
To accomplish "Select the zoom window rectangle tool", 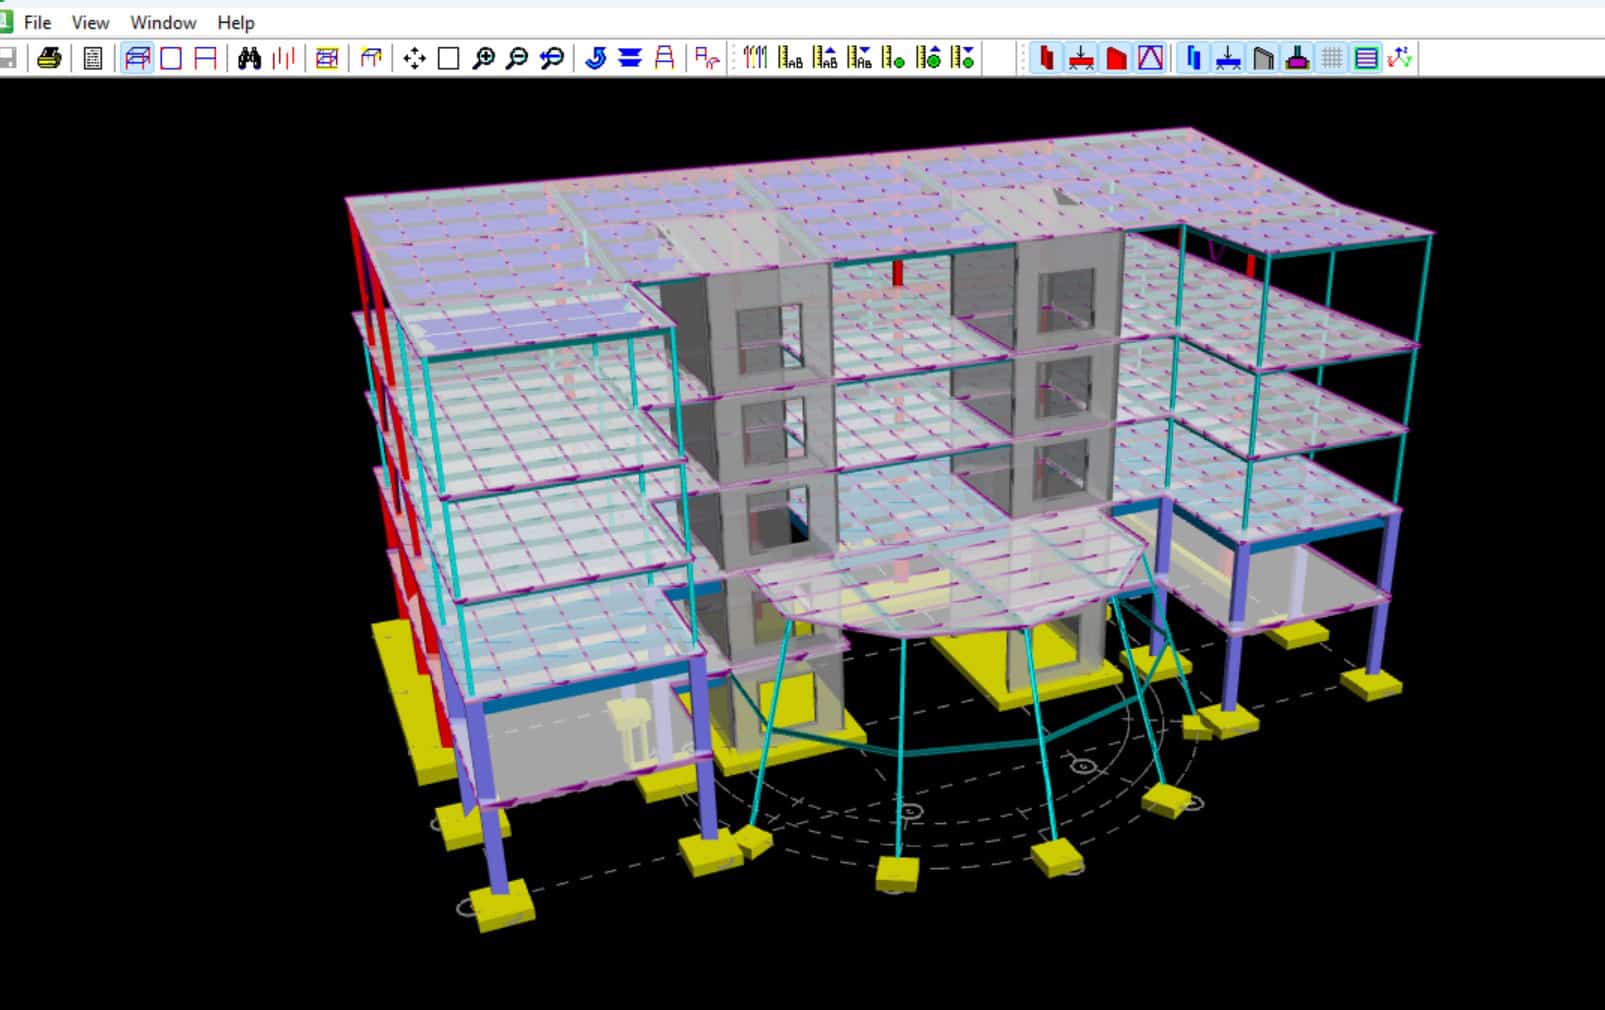I will (448, 58).
